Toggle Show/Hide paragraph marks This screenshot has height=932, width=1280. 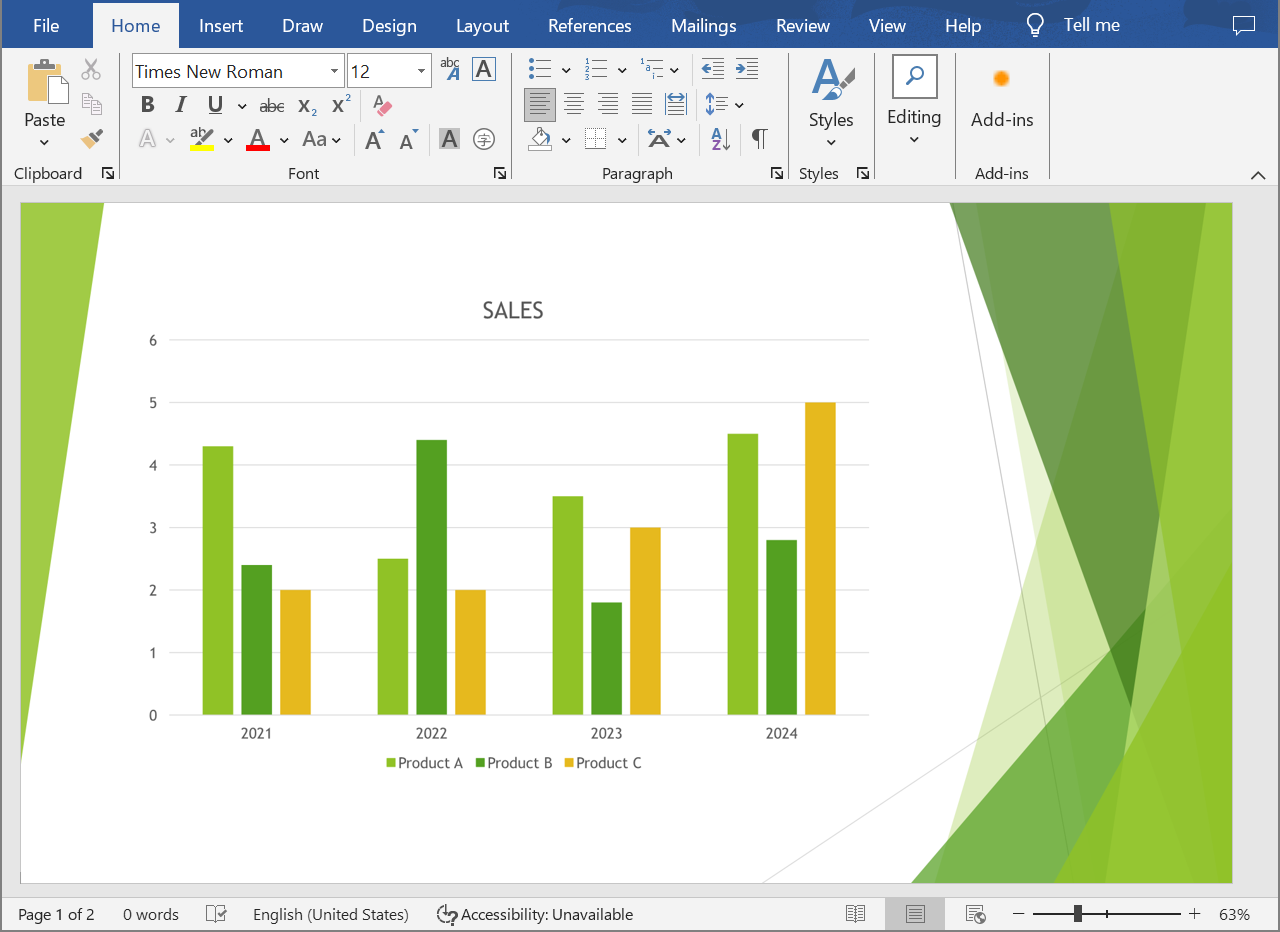[760, 139]
